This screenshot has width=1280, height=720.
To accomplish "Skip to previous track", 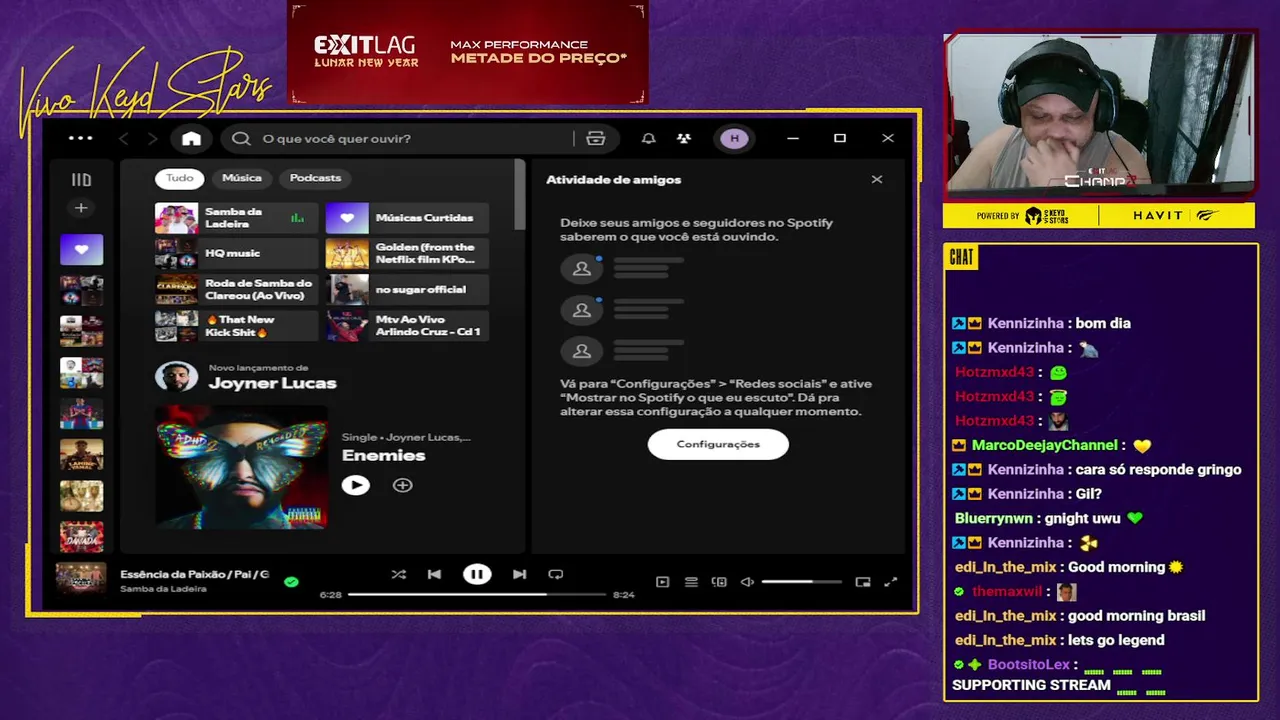I will coord(434,574).
